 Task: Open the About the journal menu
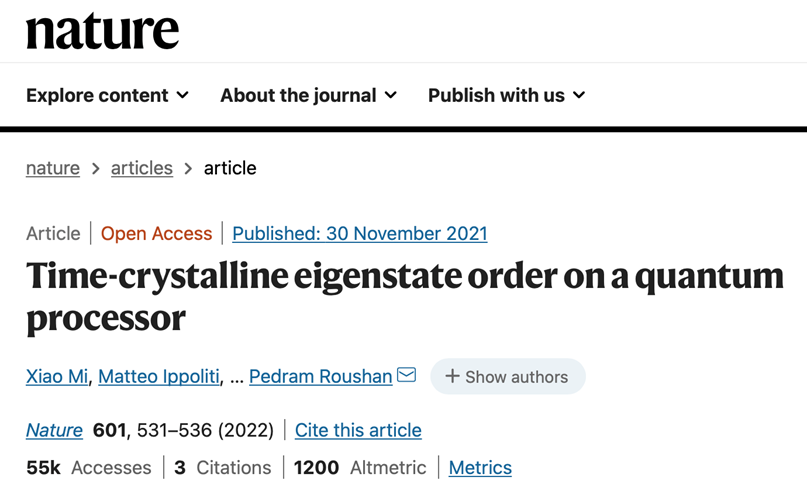pyautogui.click(x=309, y=95)
